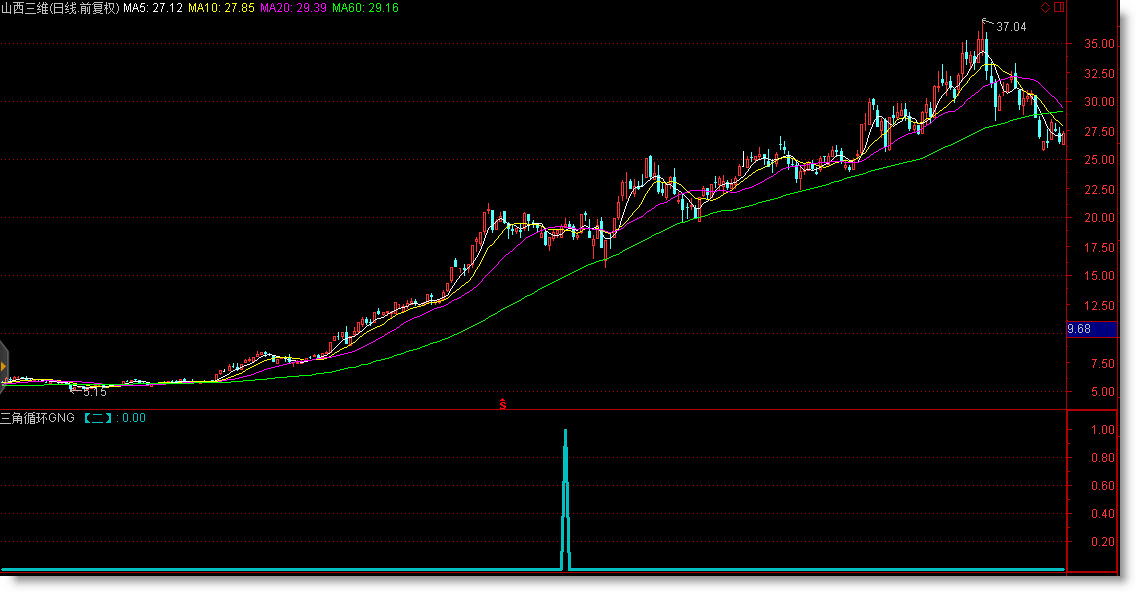Click the blue 9.68 price tag

tap(1079, 329)
